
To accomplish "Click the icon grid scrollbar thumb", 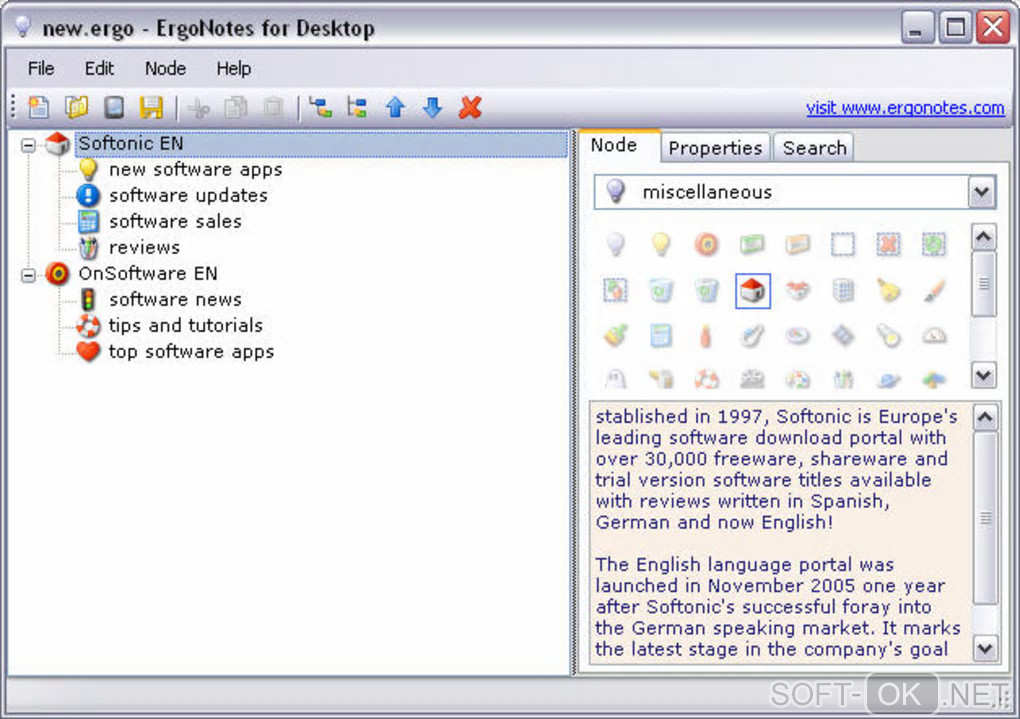I will (984, 284).
